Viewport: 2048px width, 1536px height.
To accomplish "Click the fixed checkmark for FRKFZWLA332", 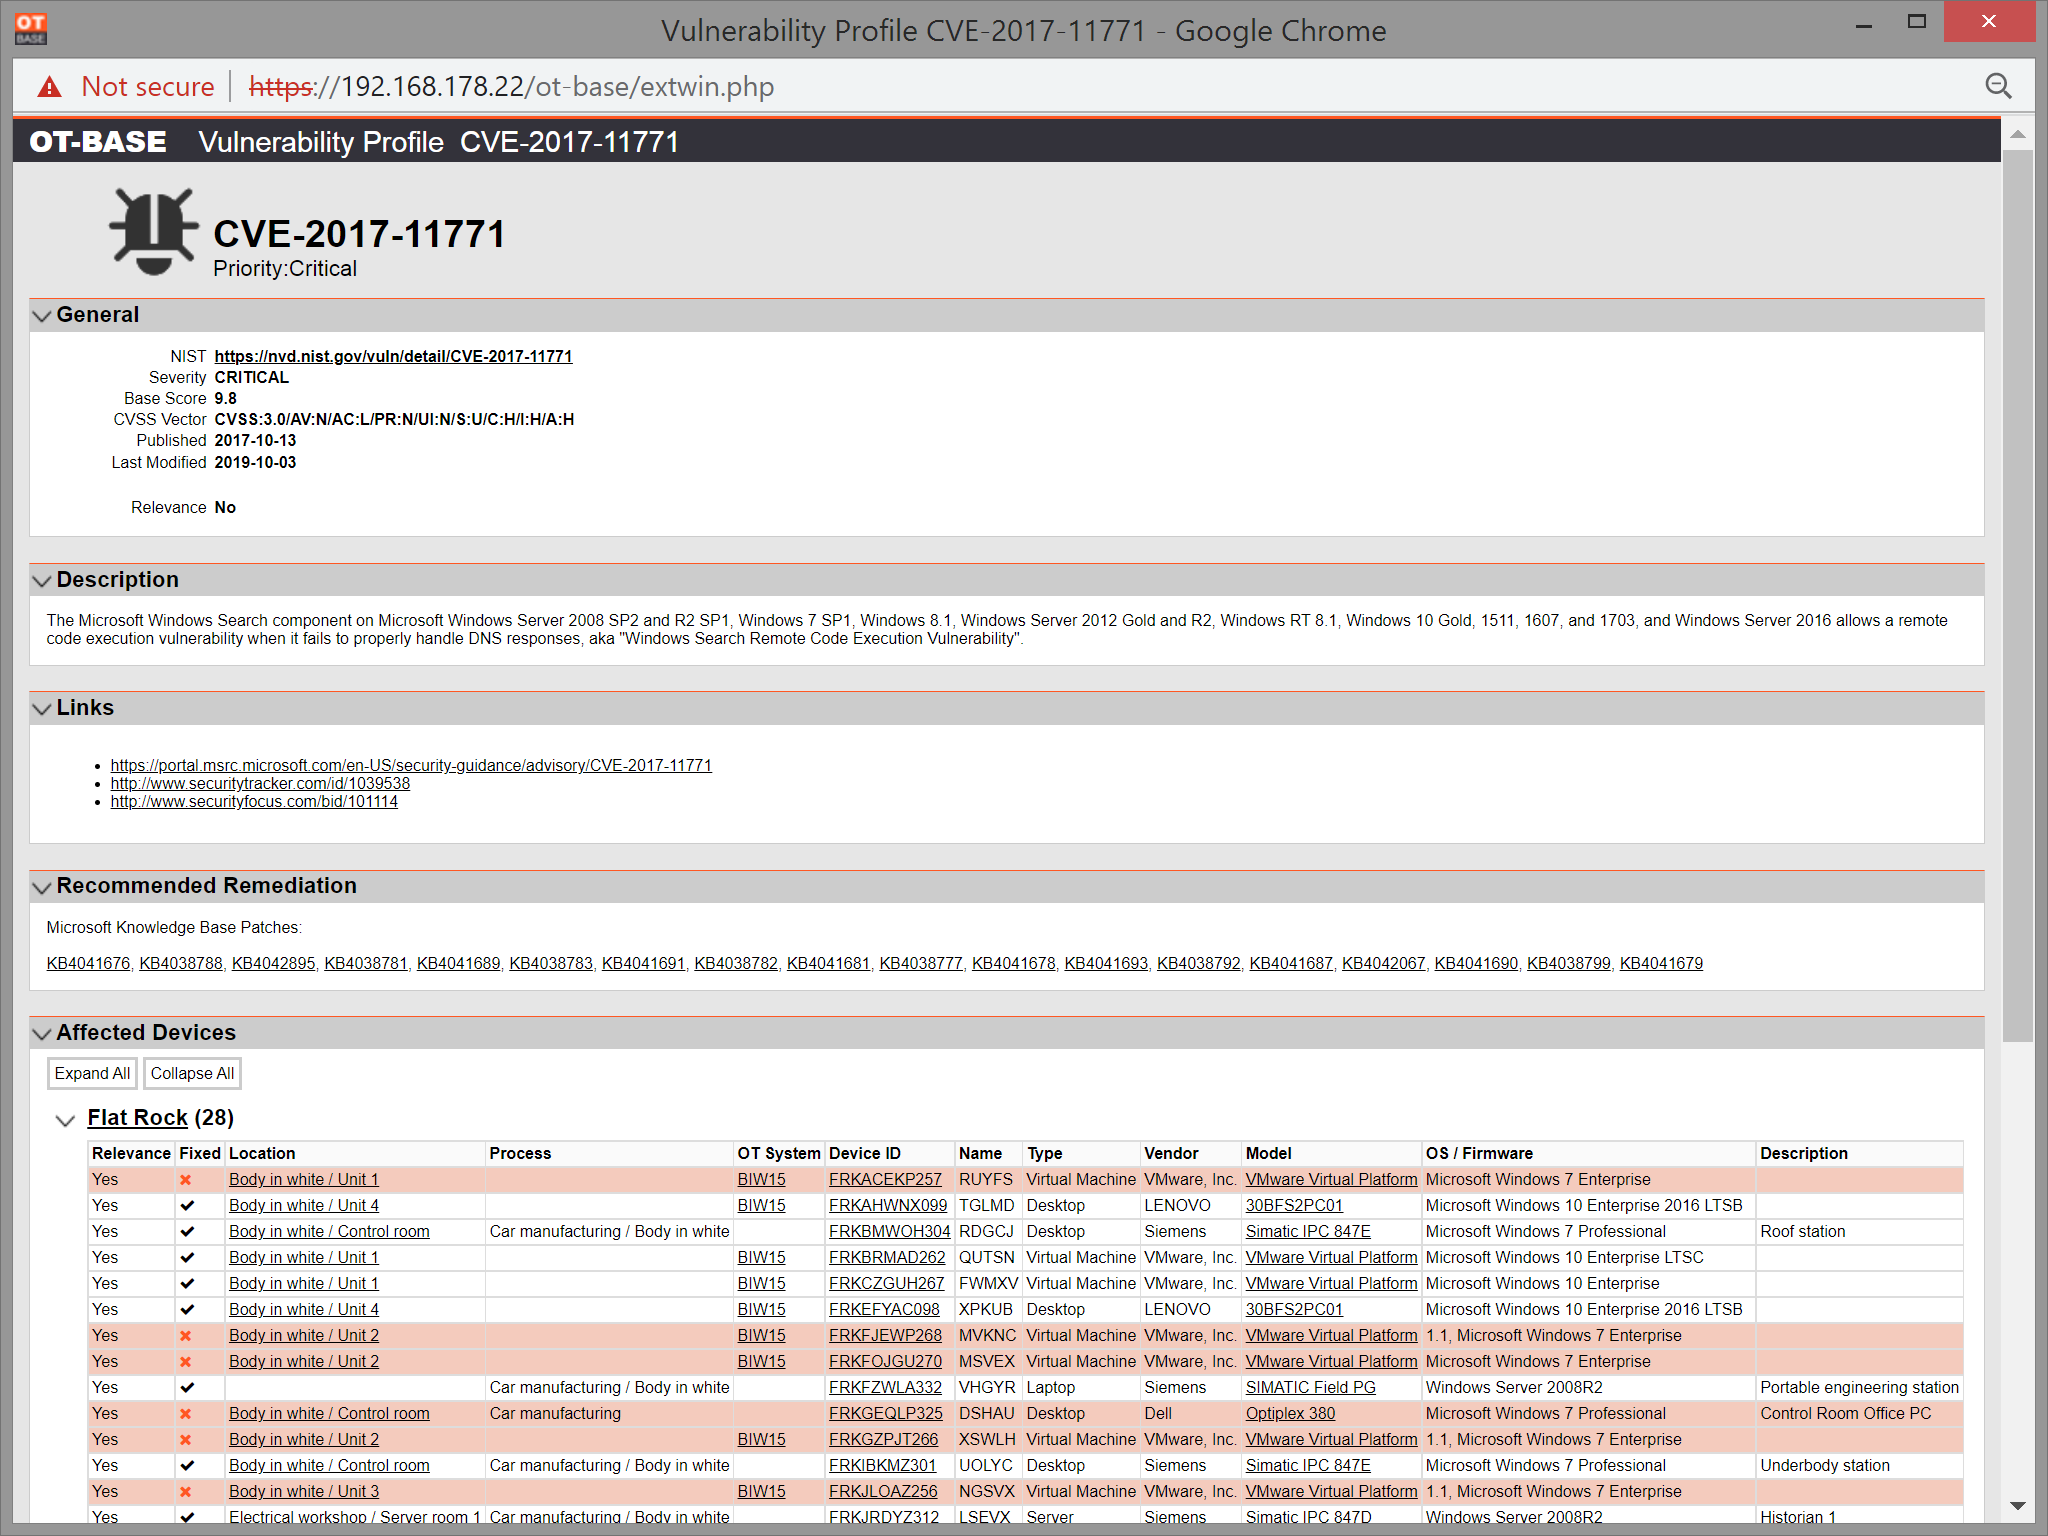I will (186, 1388).
